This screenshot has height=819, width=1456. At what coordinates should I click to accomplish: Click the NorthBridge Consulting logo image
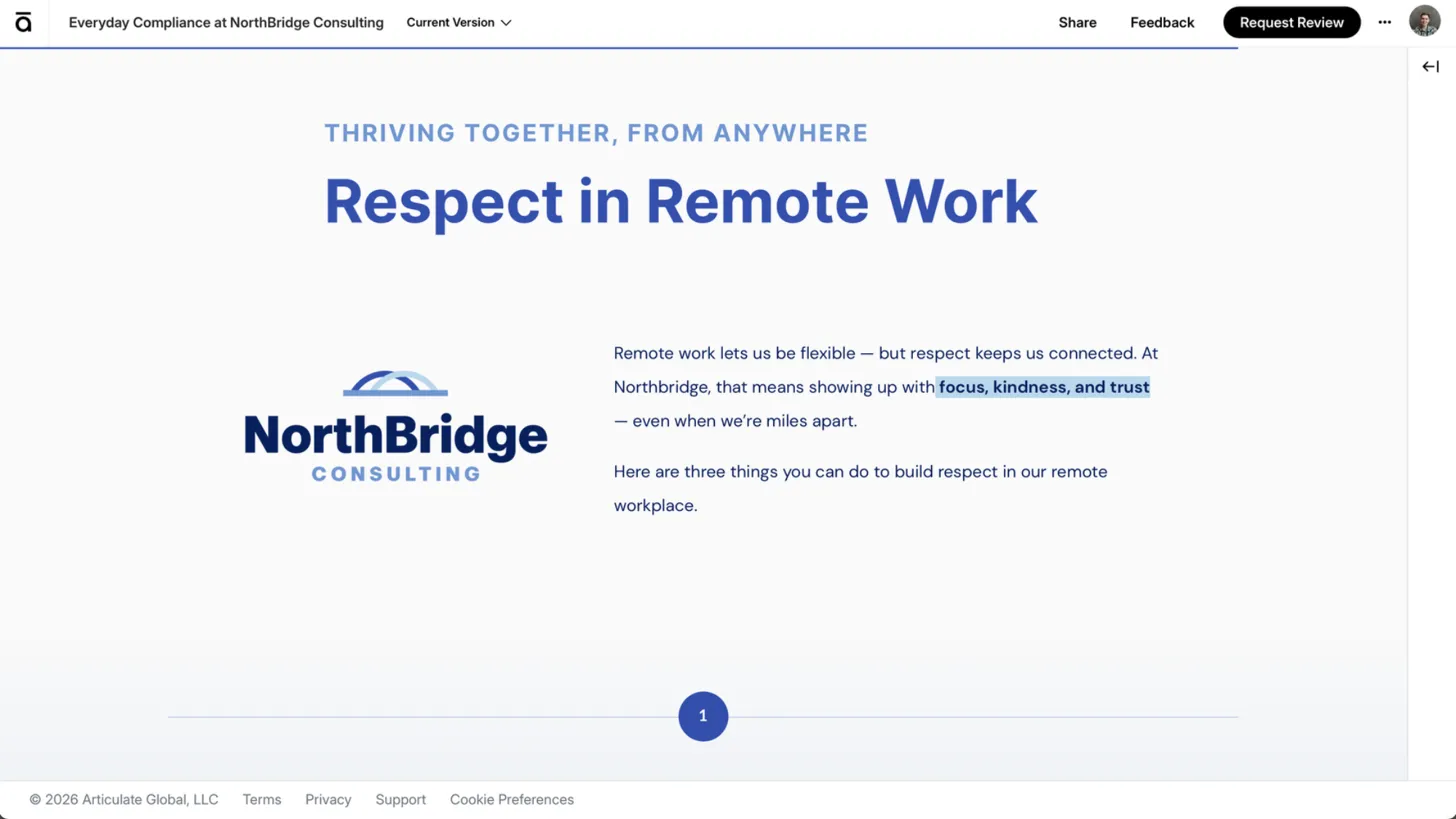[396, 427]
